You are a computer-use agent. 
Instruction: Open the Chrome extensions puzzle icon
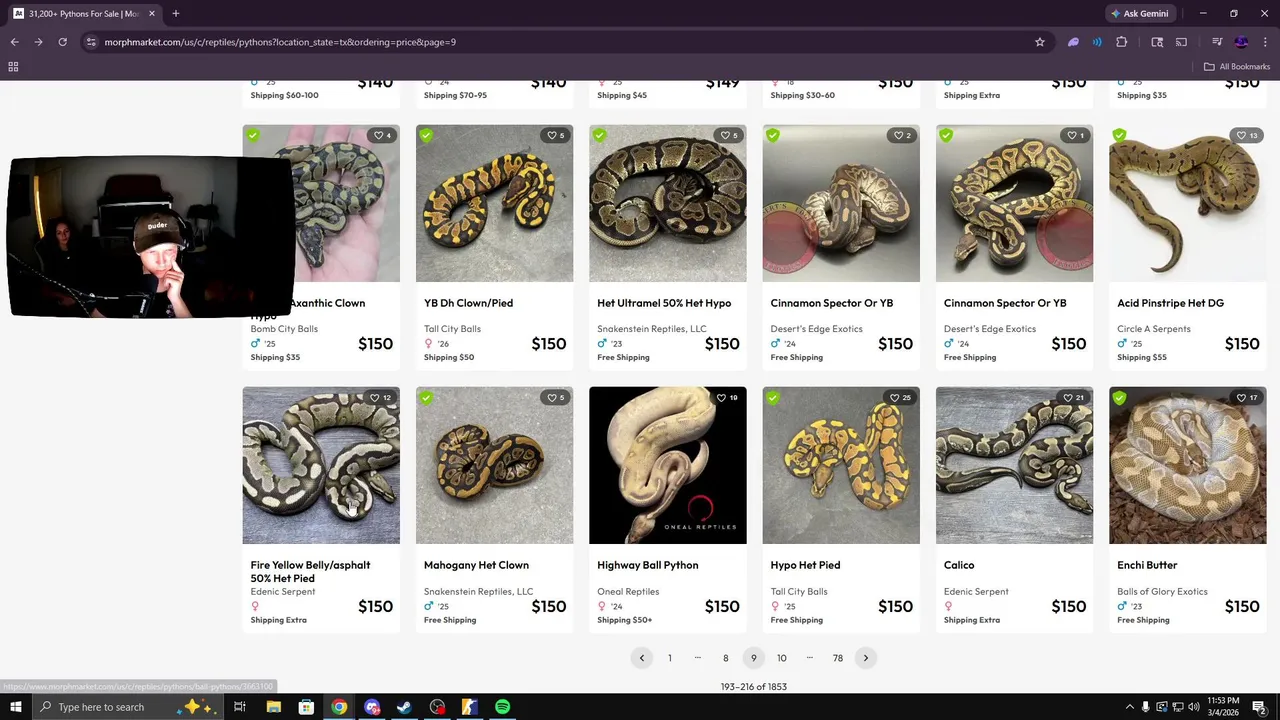(x=1121, y=42)
